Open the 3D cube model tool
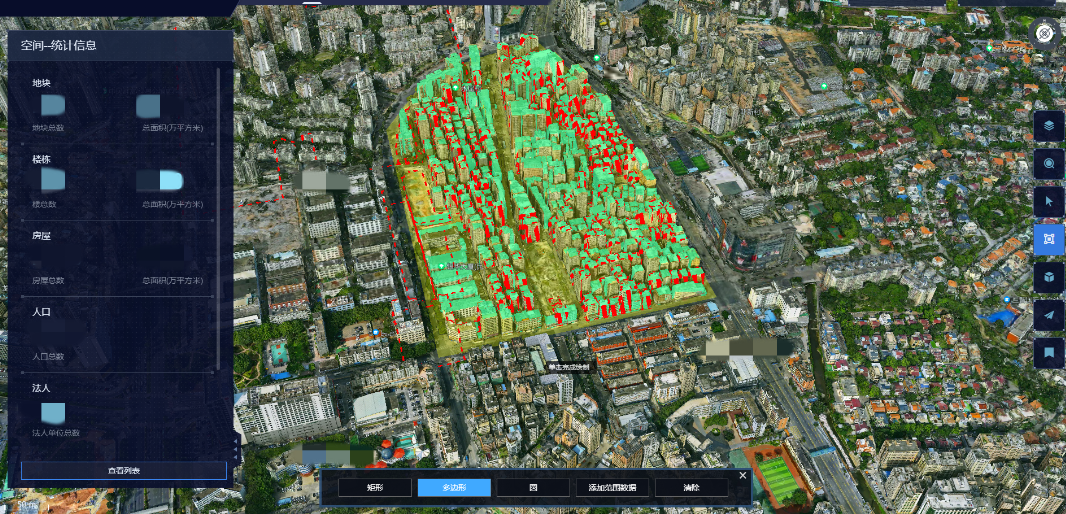The width and height of the screenshot is (1066, 514). tap(1049, 277)
